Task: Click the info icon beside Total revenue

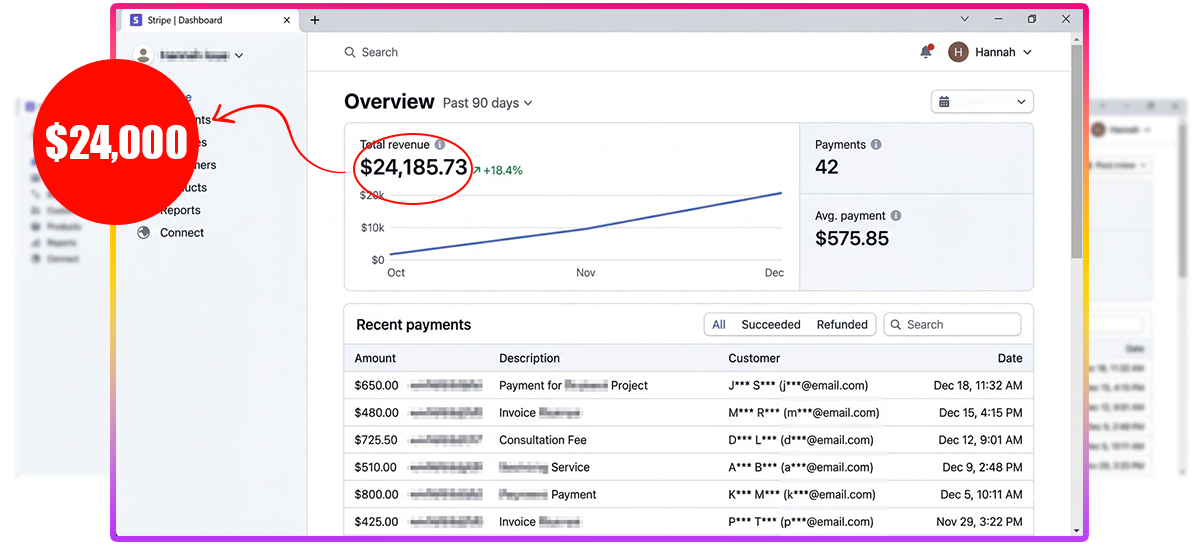Action: [440, 145]
